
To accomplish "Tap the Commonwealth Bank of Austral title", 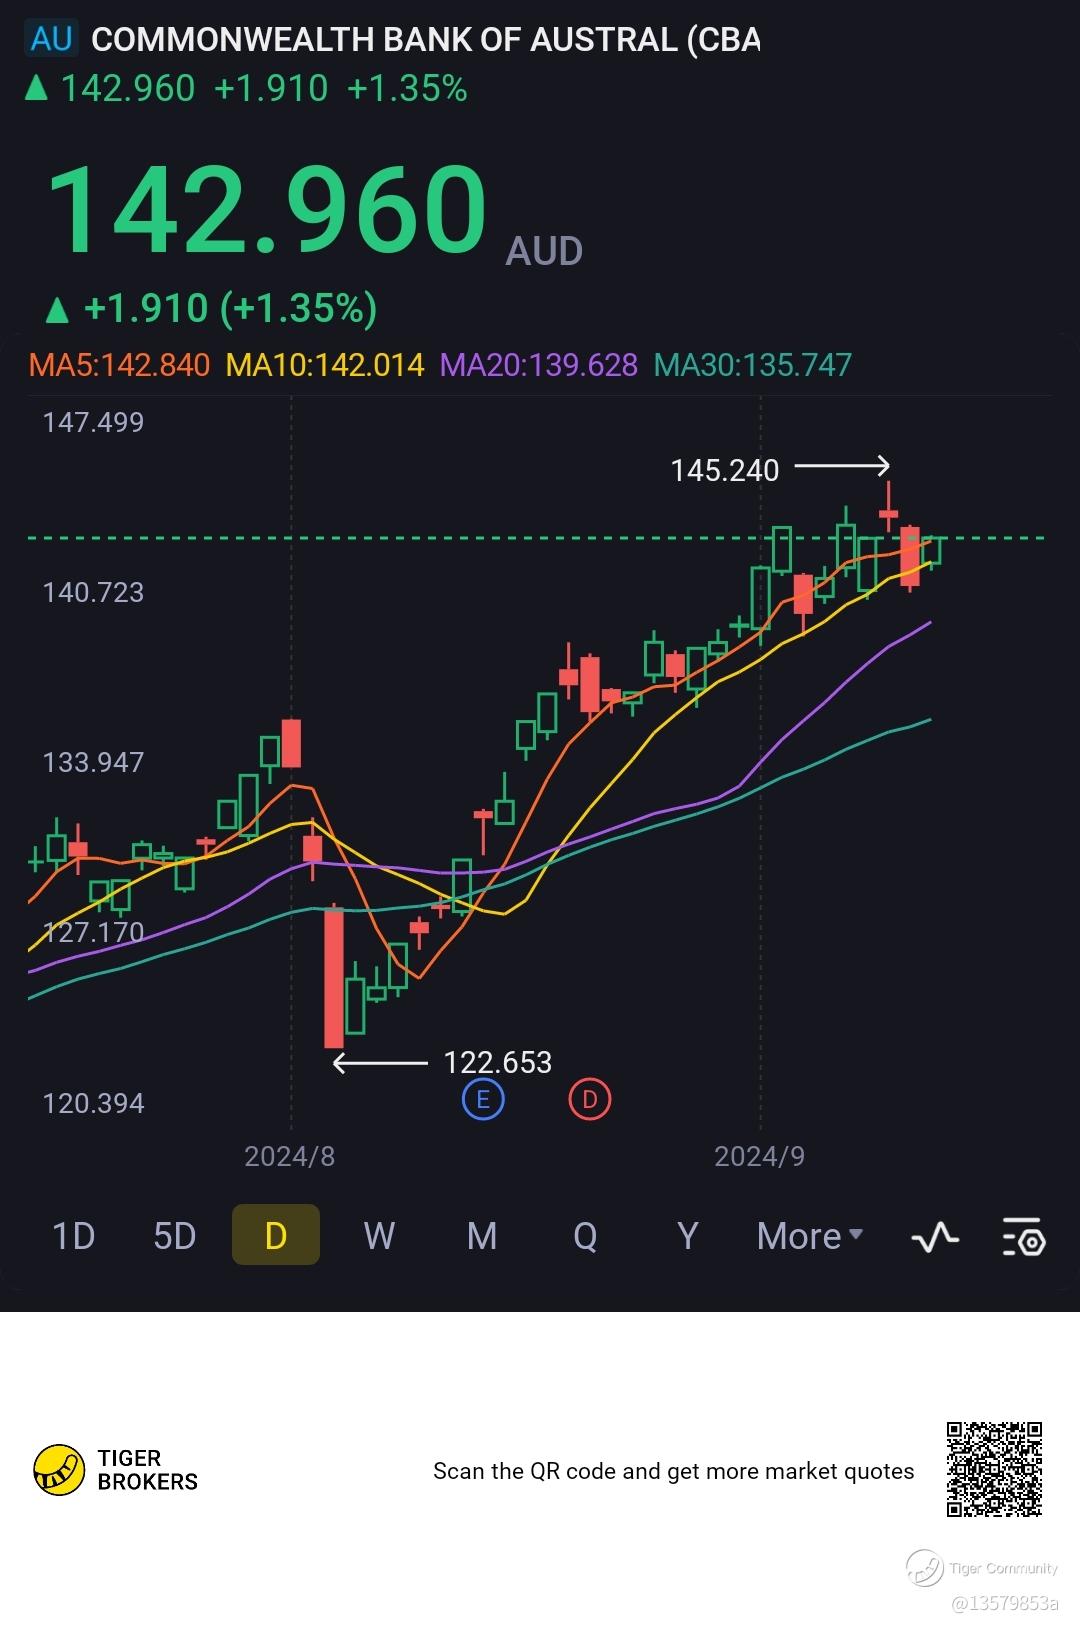I will click(x=426, y=40).
